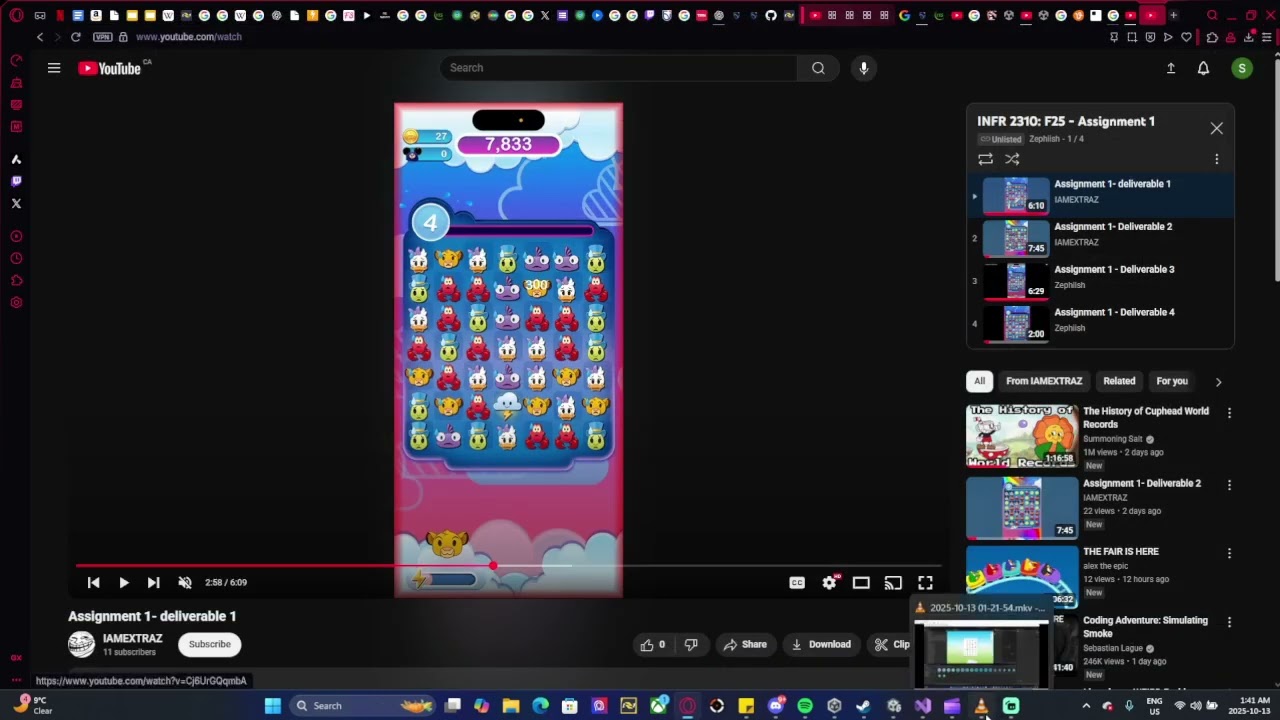Dislike the video with thumbs down
The image size is (1280, 720).
[x=691, y=644]
